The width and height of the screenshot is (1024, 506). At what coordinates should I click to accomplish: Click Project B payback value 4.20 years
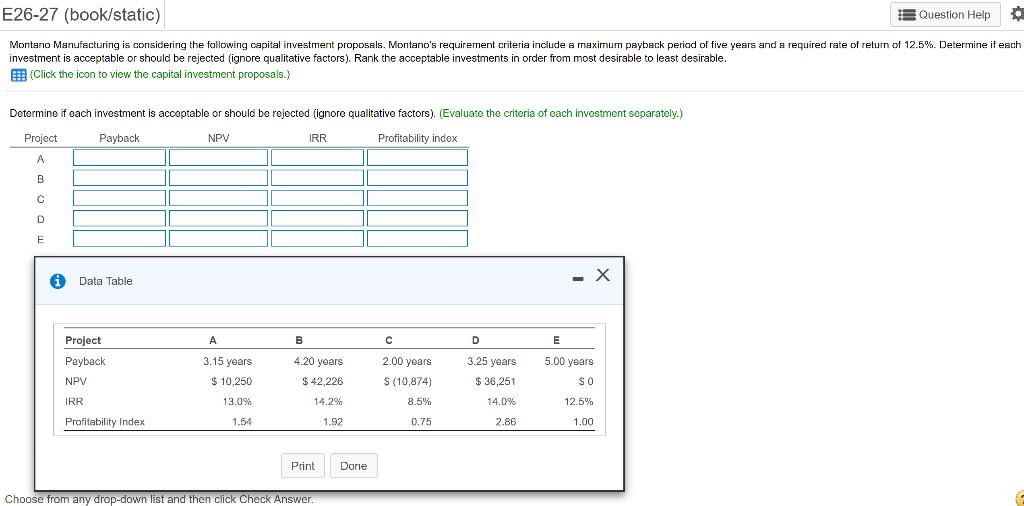point(318,361)
